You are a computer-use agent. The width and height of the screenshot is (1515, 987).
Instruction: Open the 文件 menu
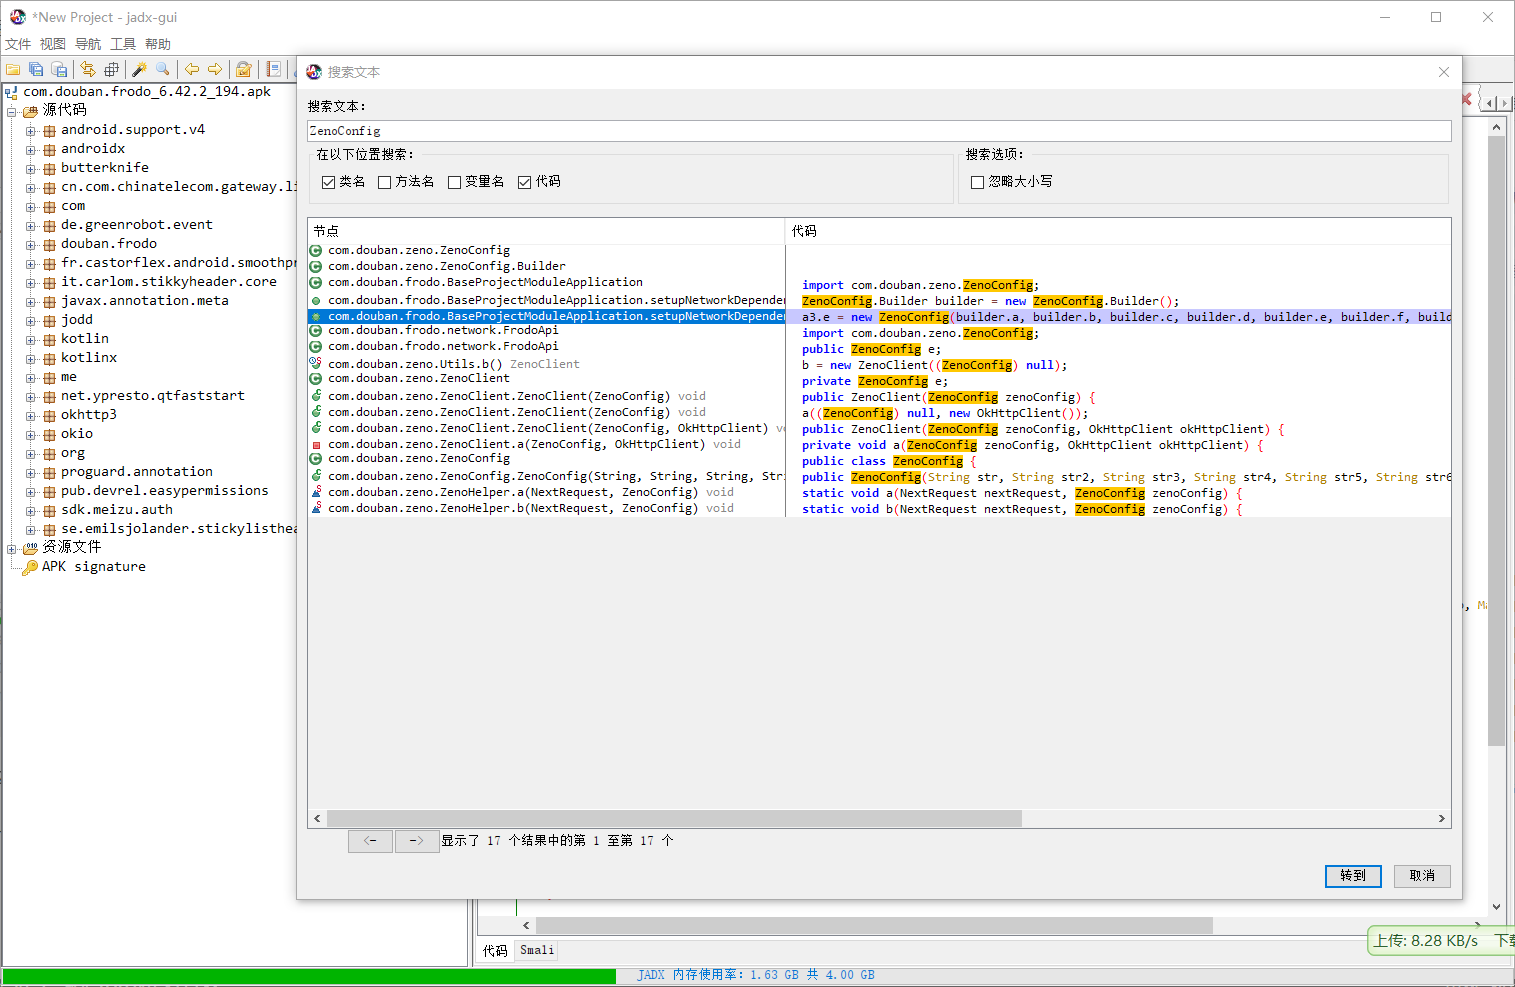pyautogui.click(x=18, y=44)
